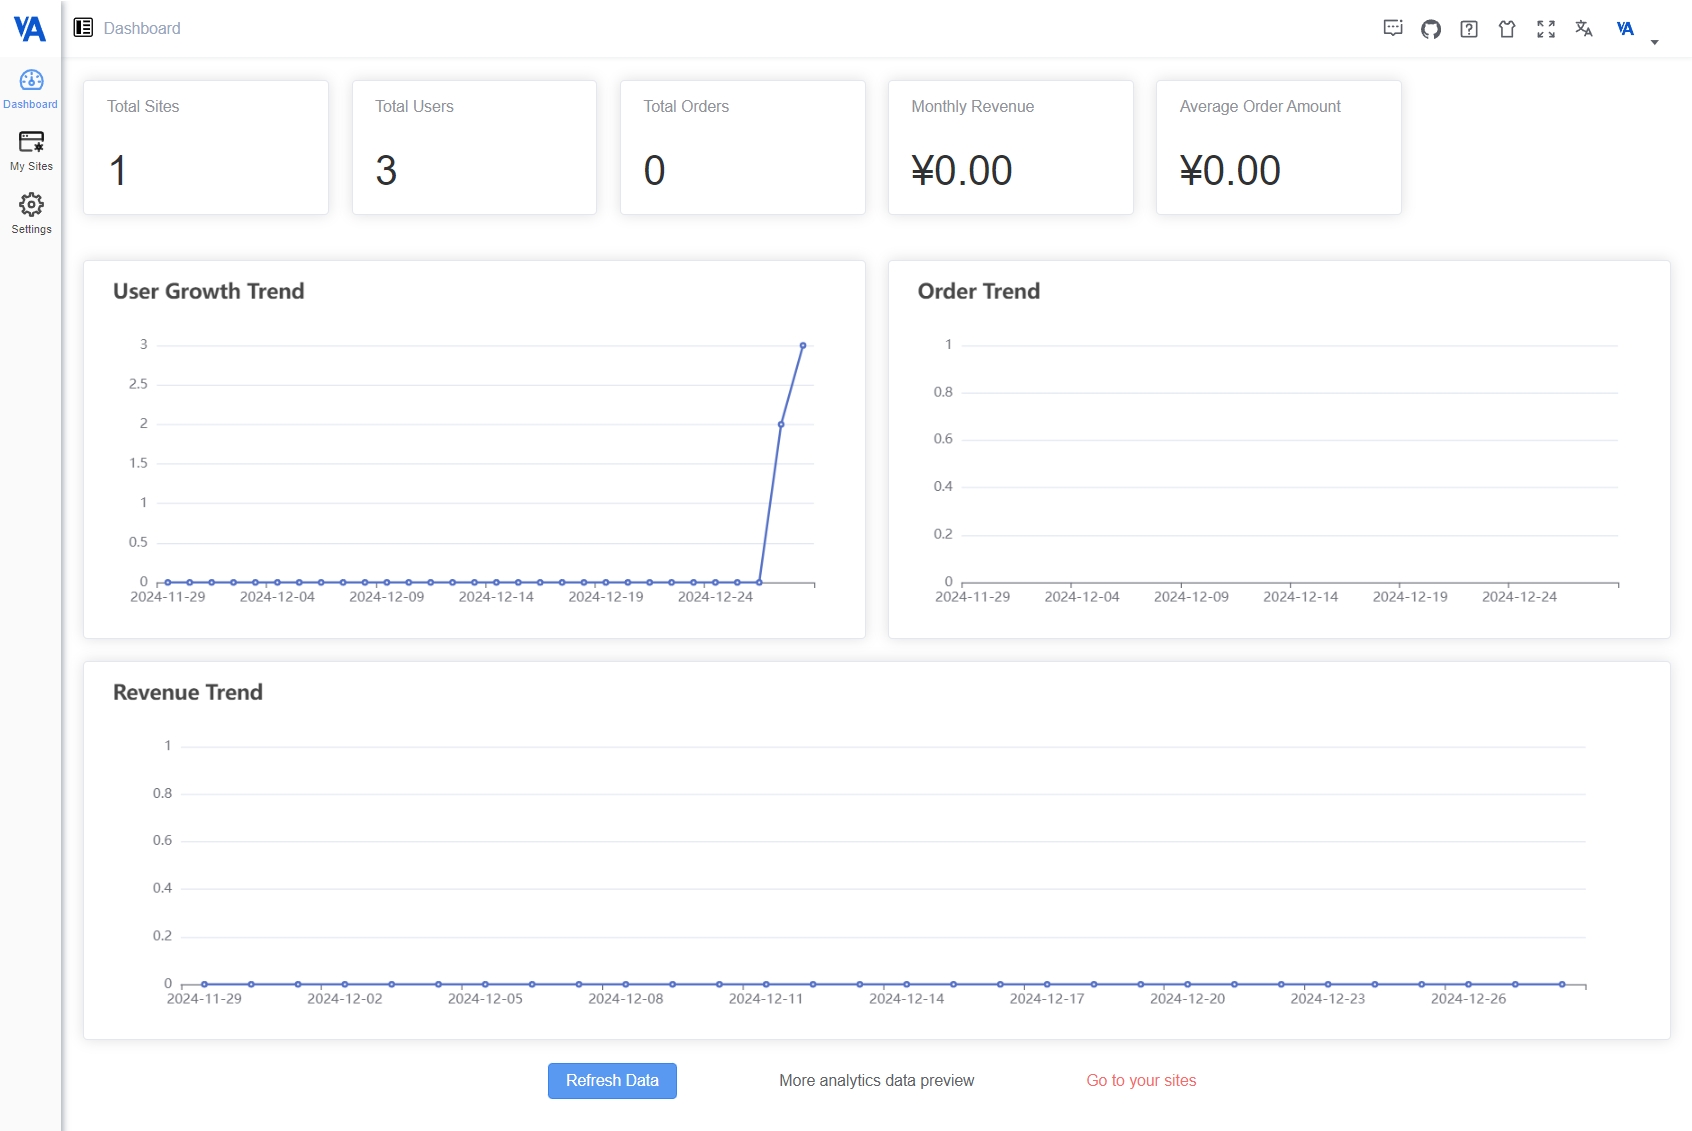1692x1131 pixels.
Task: Select the User Growth Trend chart endpoint
Action: click(802, 344)
